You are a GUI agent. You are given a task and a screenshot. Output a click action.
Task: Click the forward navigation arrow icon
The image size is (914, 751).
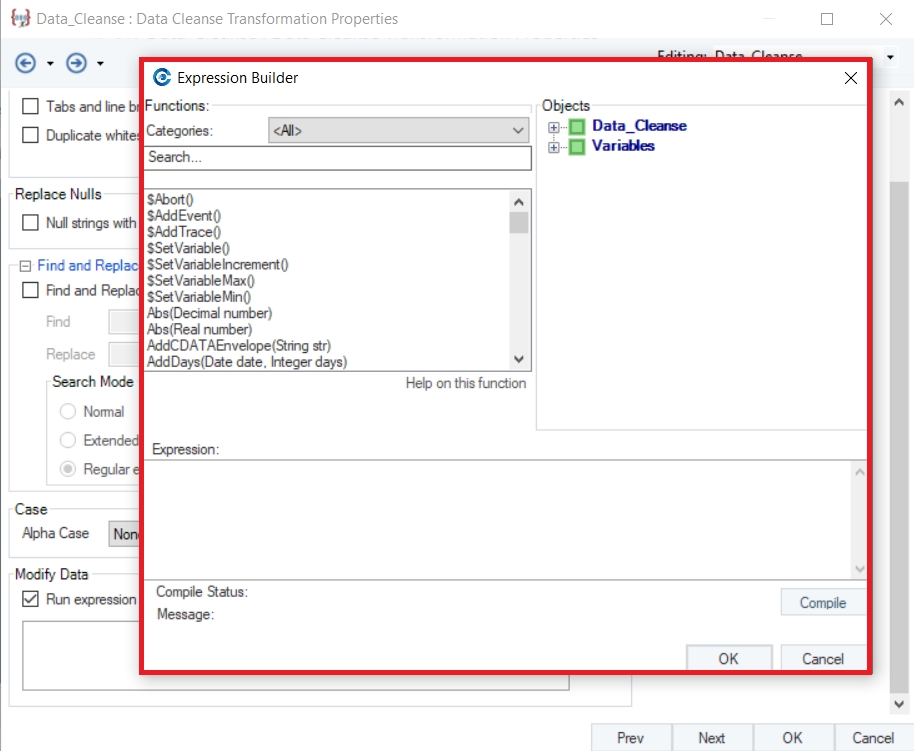76,63
